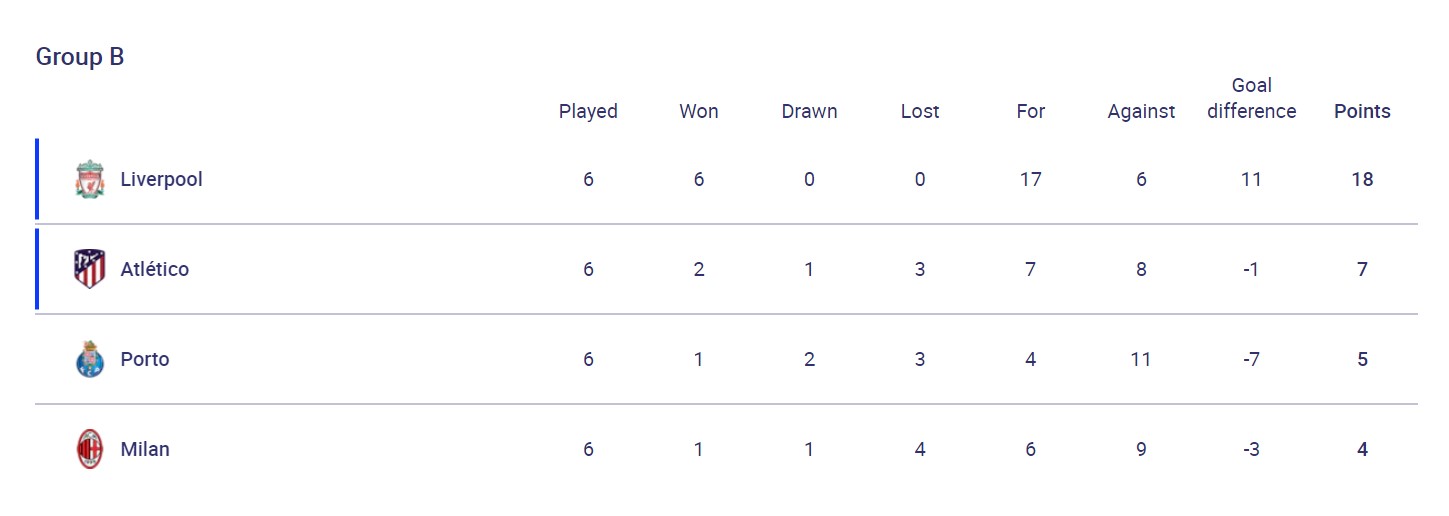Screen dimensions: 1449x516
Task: Click the Lost column header
Action: tap(920, 111)
